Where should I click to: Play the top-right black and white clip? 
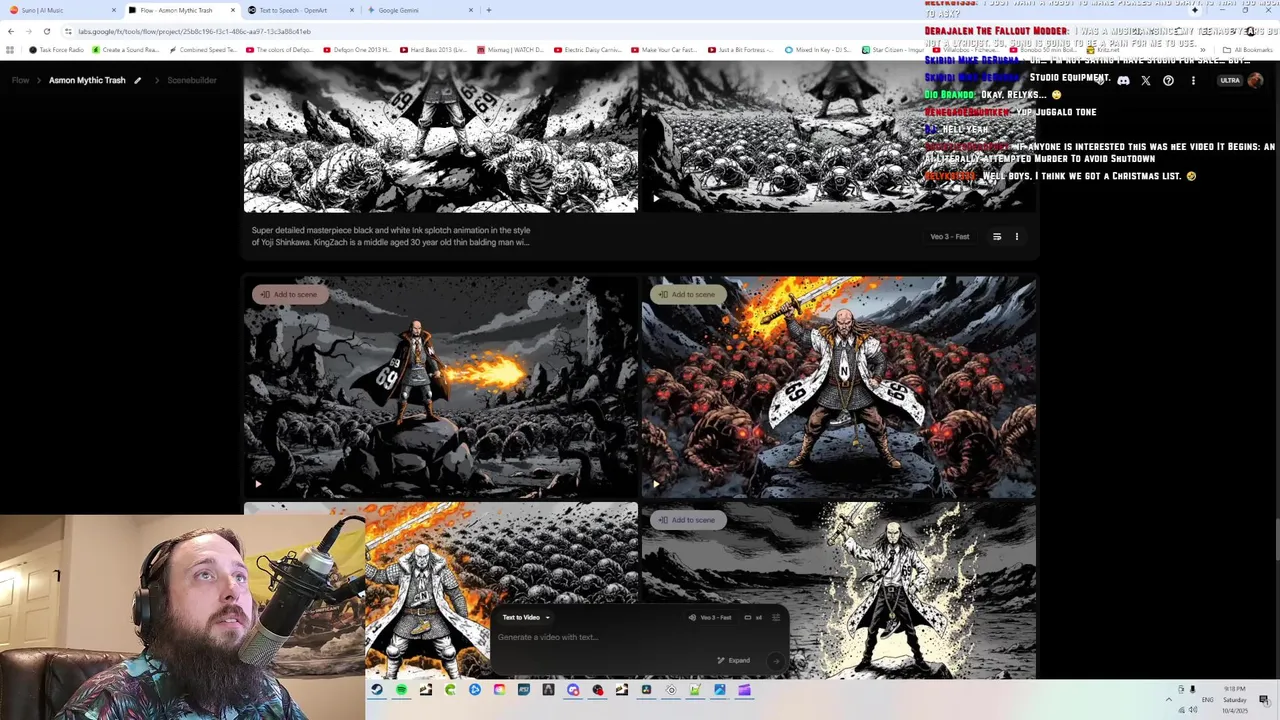pos(656,198)
